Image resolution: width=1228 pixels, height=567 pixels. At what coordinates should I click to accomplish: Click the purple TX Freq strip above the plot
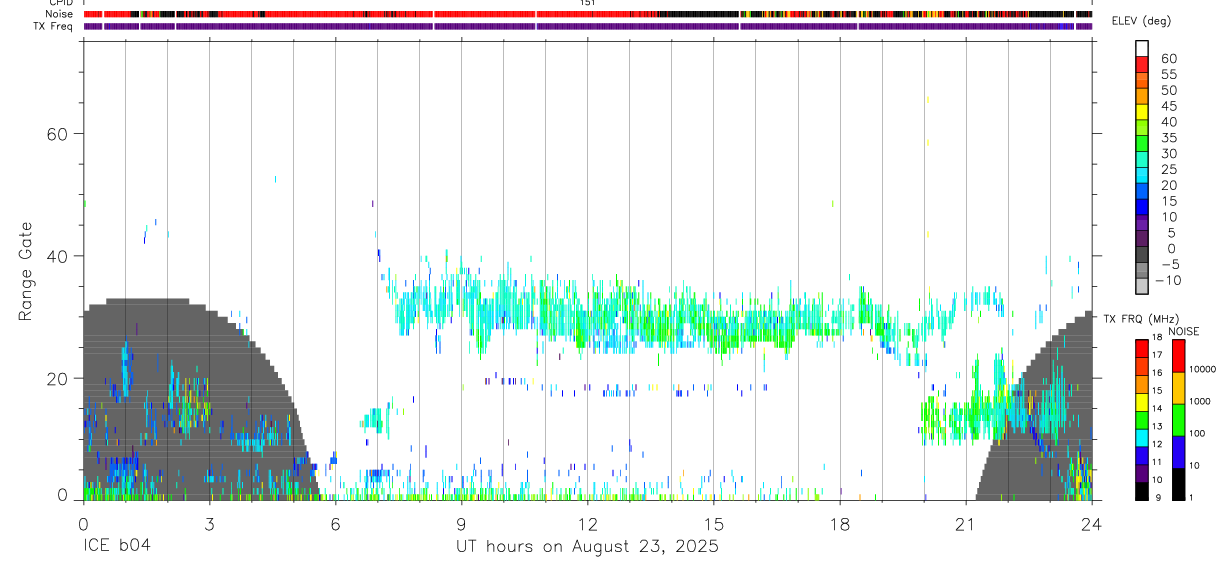coord(587,26)
